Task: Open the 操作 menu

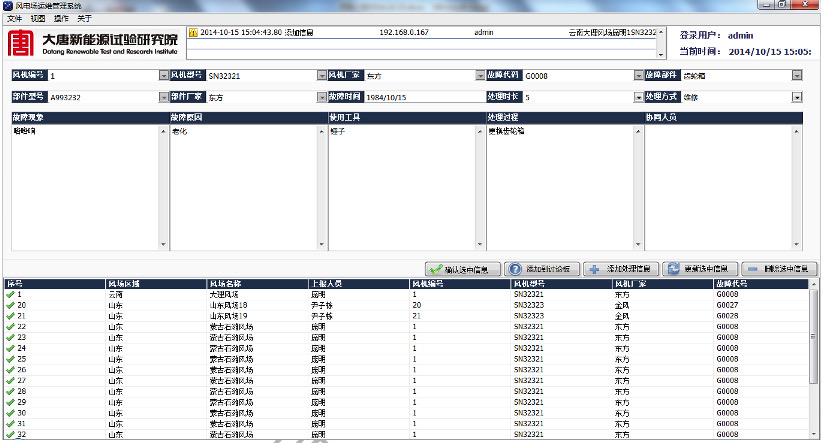Action: (x=61, y=18)
